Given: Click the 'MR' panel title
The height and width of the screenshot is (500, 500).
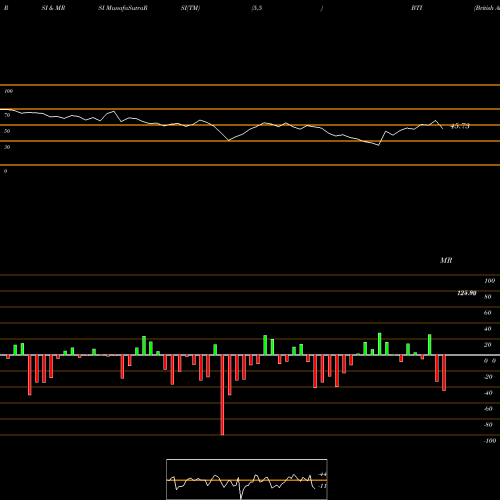Looking at the screenshot, I should [x=446, y=260].
